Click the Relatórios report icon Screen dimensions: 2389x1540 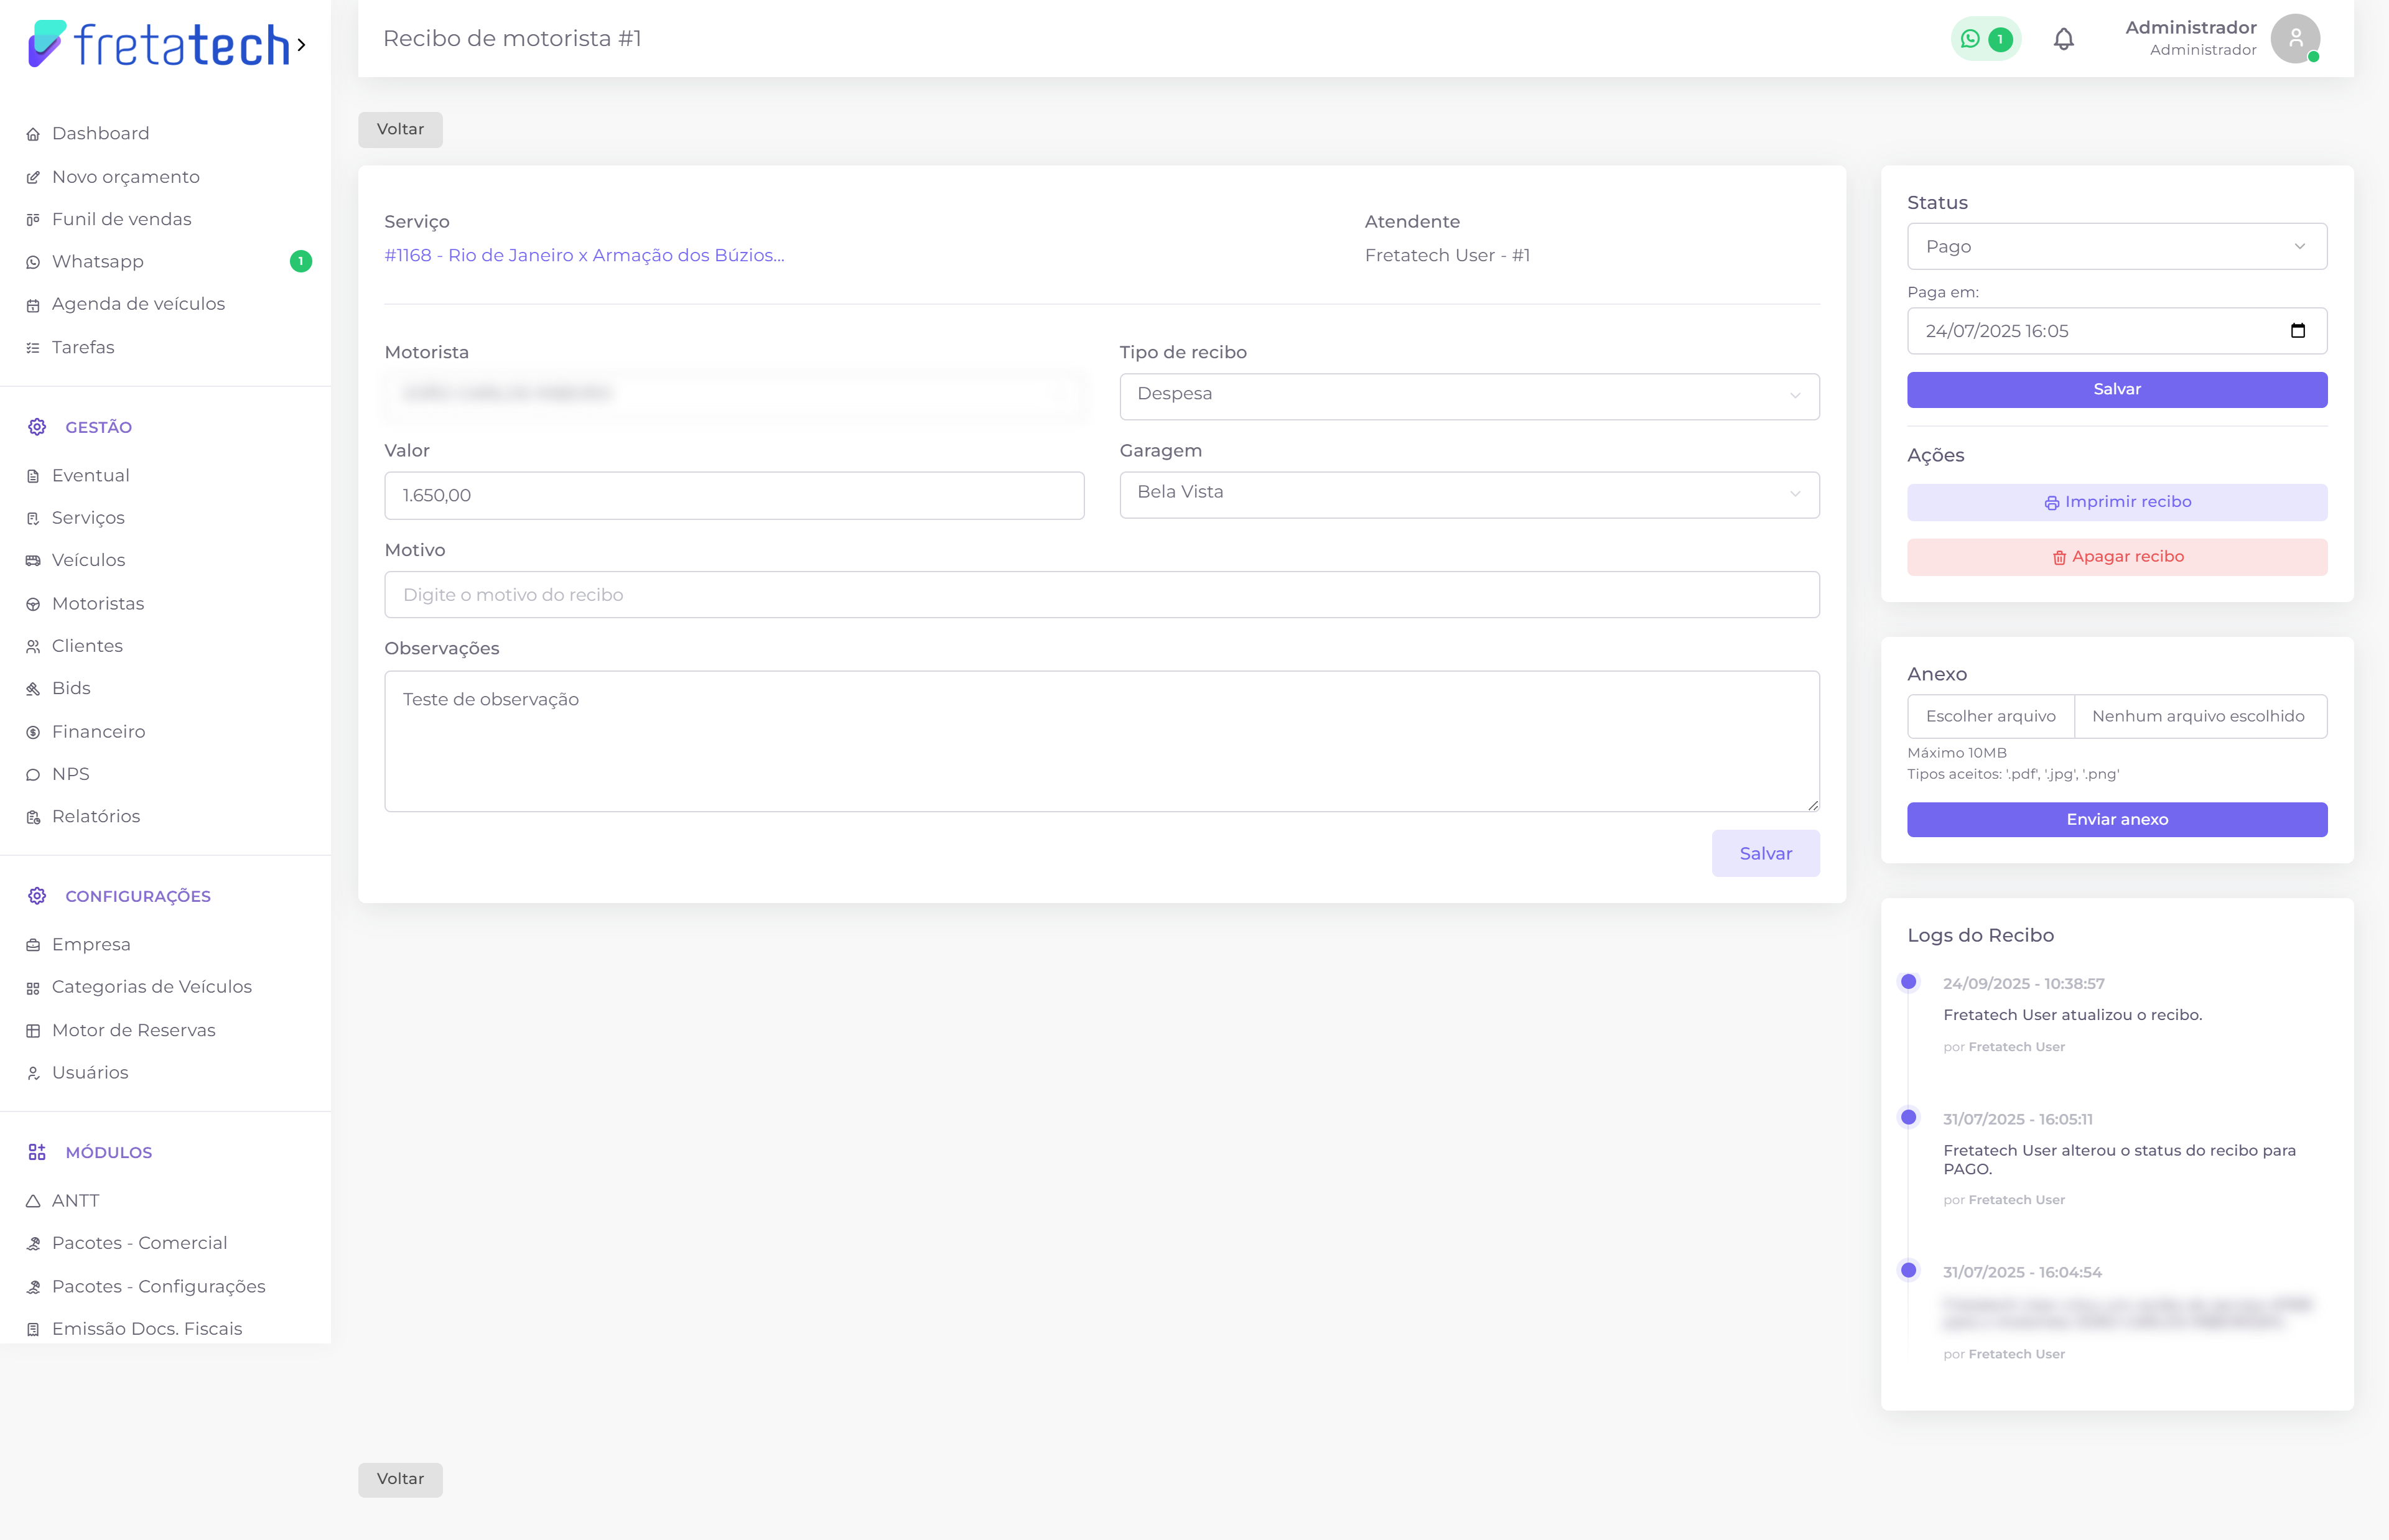33,817
